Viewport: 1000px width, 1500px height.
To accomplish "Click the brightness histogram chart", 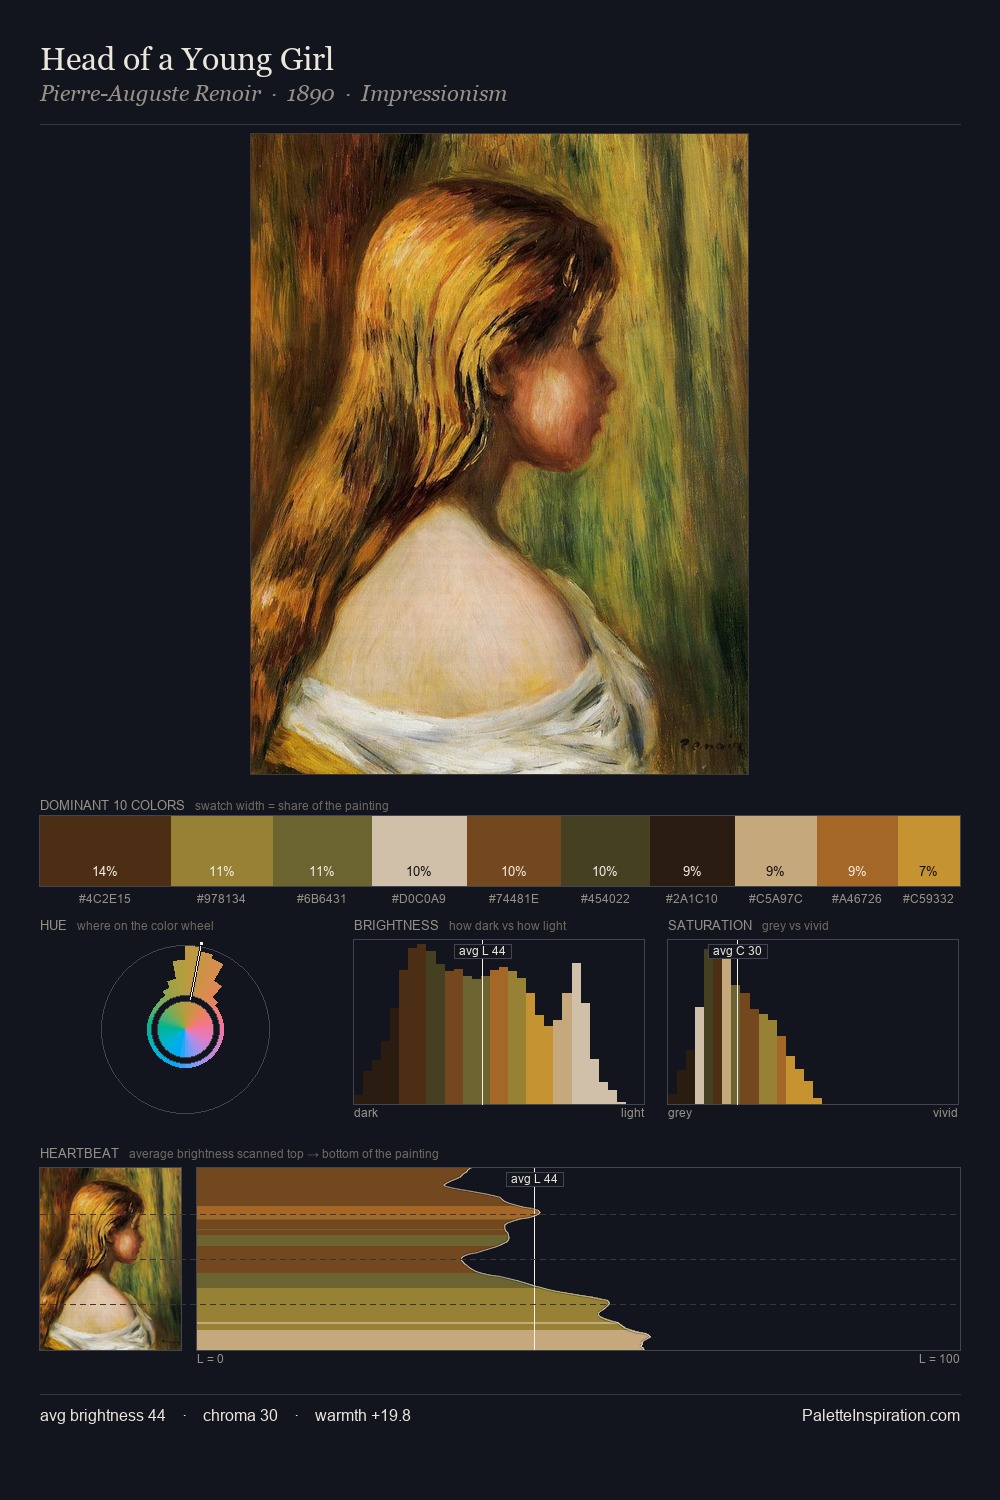I will [x=499, y=1022].
